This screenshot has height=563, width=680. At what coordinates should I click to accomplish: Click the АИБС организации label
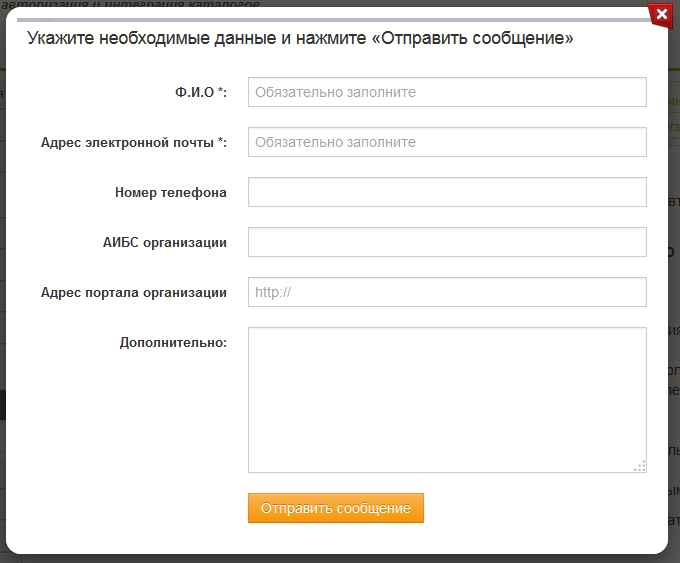164,242
